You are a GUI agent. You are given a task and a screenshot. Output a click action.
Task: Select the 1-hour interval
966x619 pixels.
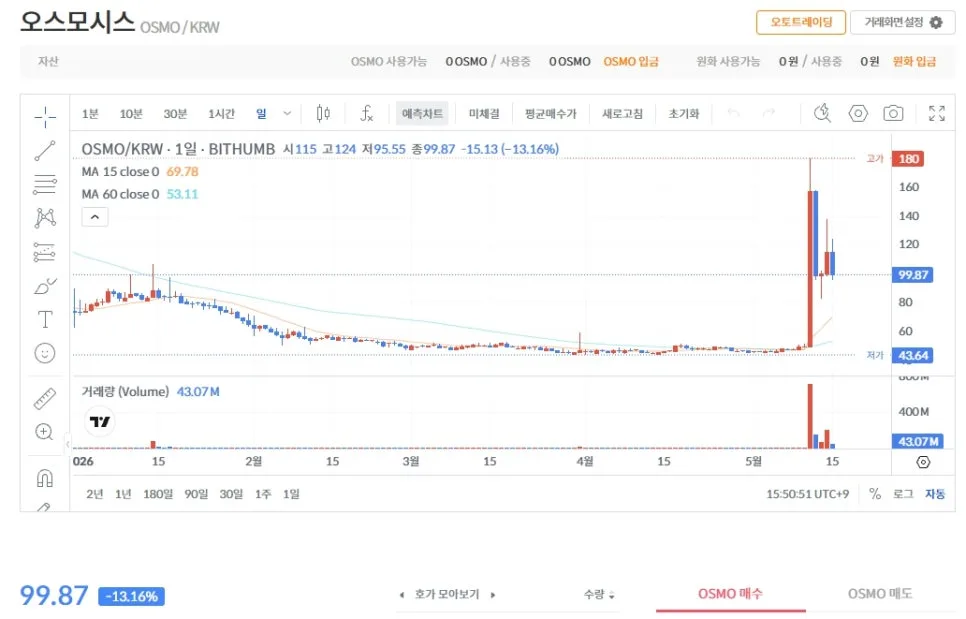tap(221, 114)
